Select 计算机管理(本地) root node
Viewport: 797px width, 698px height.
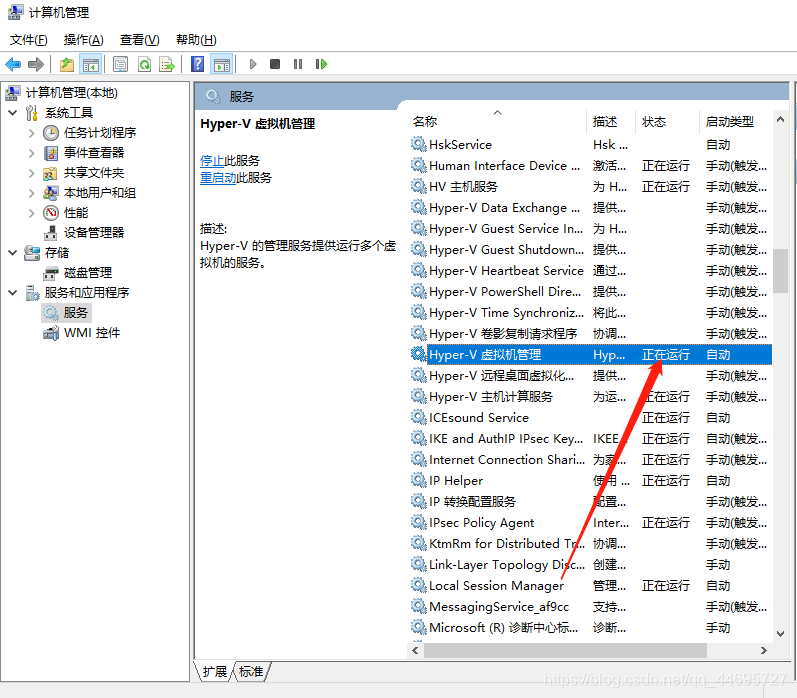pyautogui.click(x=71, y=93)
